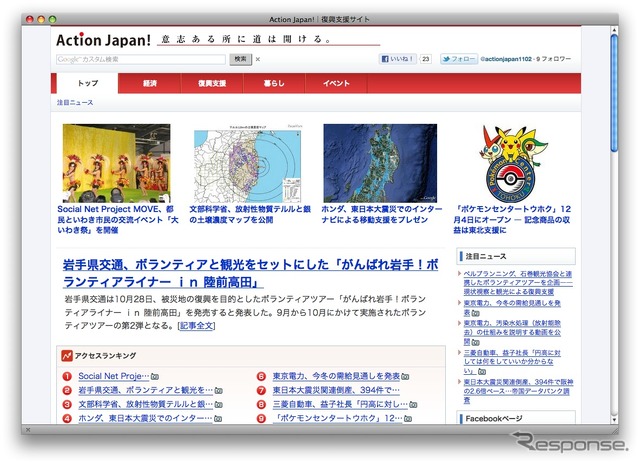Open ranking item 7 東日本大震災関連倒産

coord(336,390)
